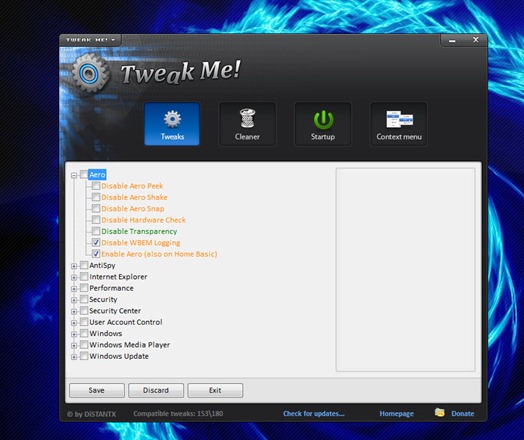Check the Security Center category checkbox
The image size is (524, 440).
click(x=84, y=311)
